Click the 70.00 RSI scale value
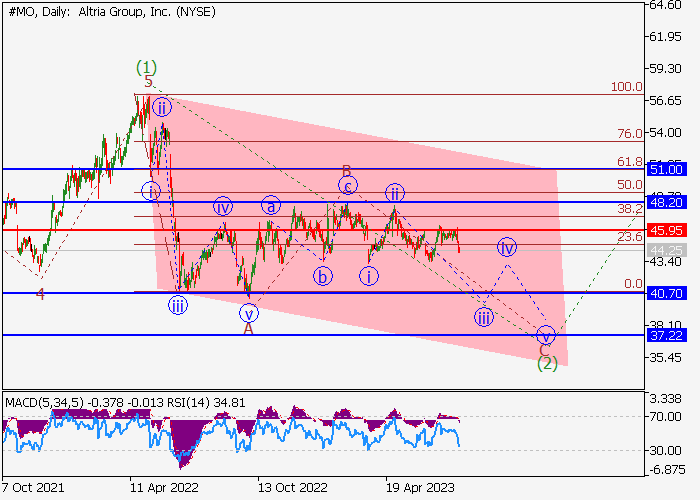The image size is (700, 500). [x=666, y=417]
